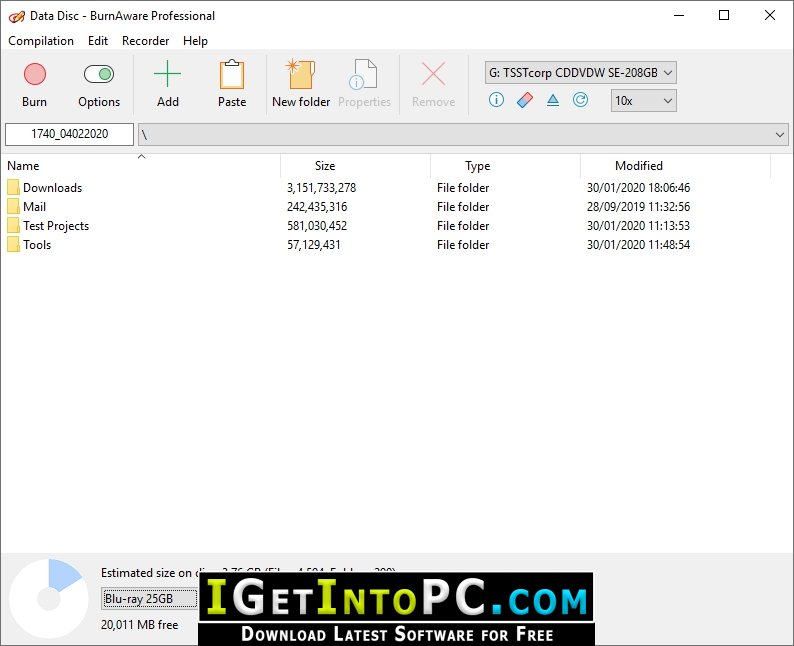
Task: Click the refresh drive icon
Action: tap(580, 100)
